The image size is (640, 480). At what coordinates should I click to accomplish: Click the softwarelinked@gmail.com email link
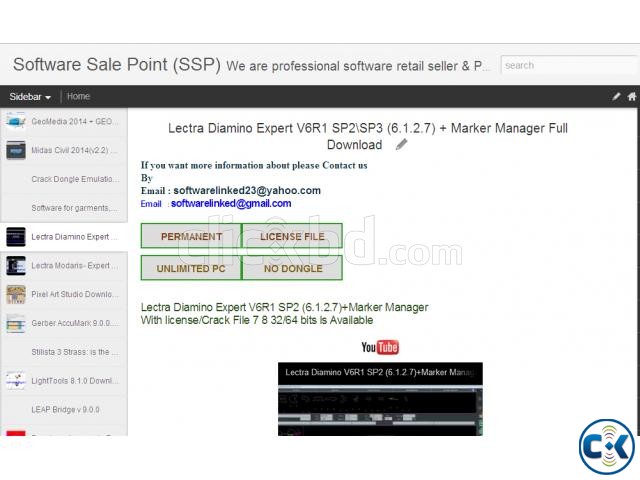pos(231,203)
